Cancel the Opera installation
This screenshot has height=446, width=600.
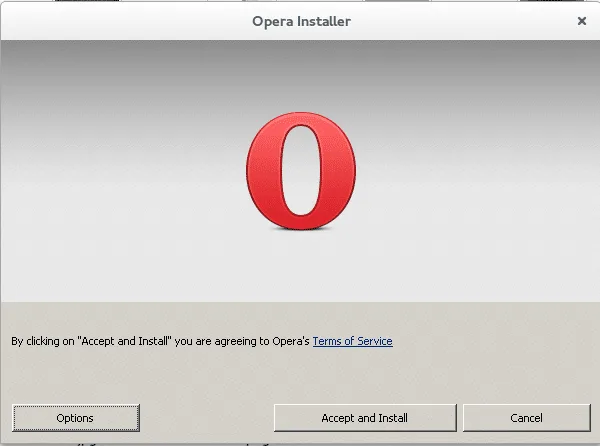(527, 418)
